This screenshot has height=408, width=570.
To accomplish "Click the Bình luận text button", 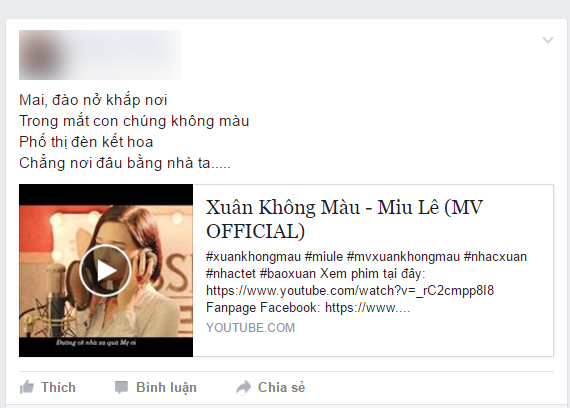I will coord(166,388).
